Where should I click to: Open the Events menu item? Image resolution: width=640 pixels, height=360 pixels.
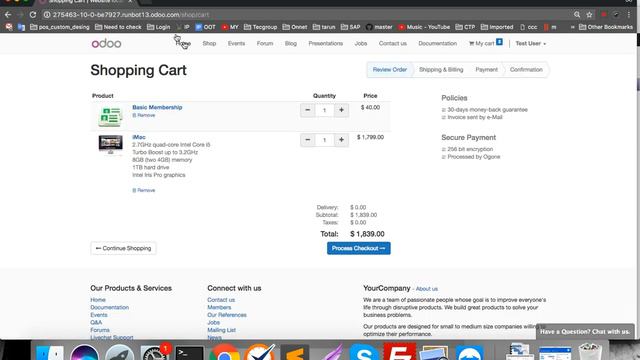click(236, 43)
